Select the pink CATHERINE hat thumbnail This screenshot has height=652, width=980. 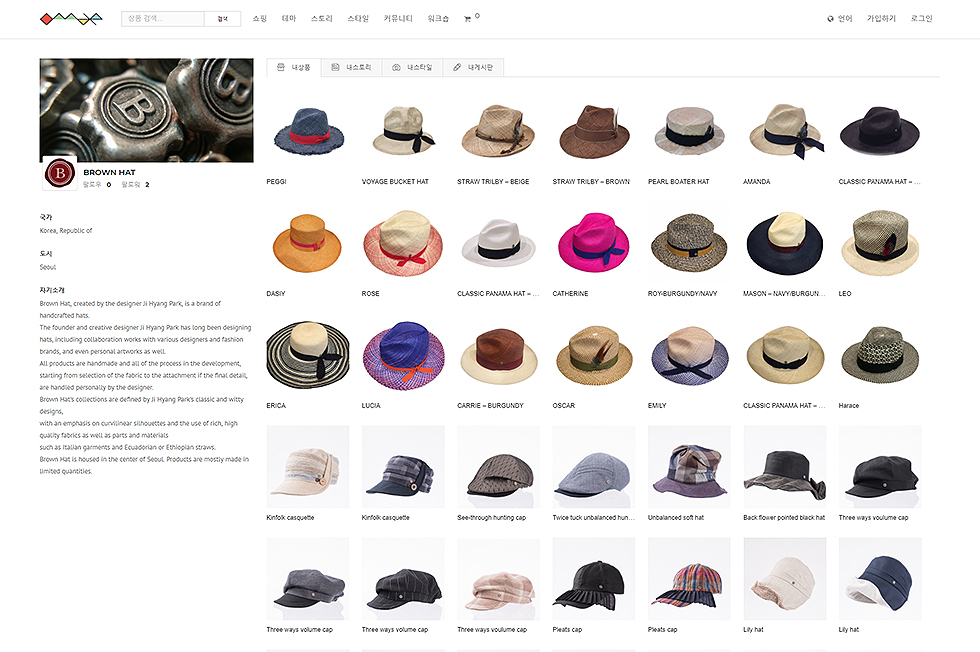click(x=594, y=244)
